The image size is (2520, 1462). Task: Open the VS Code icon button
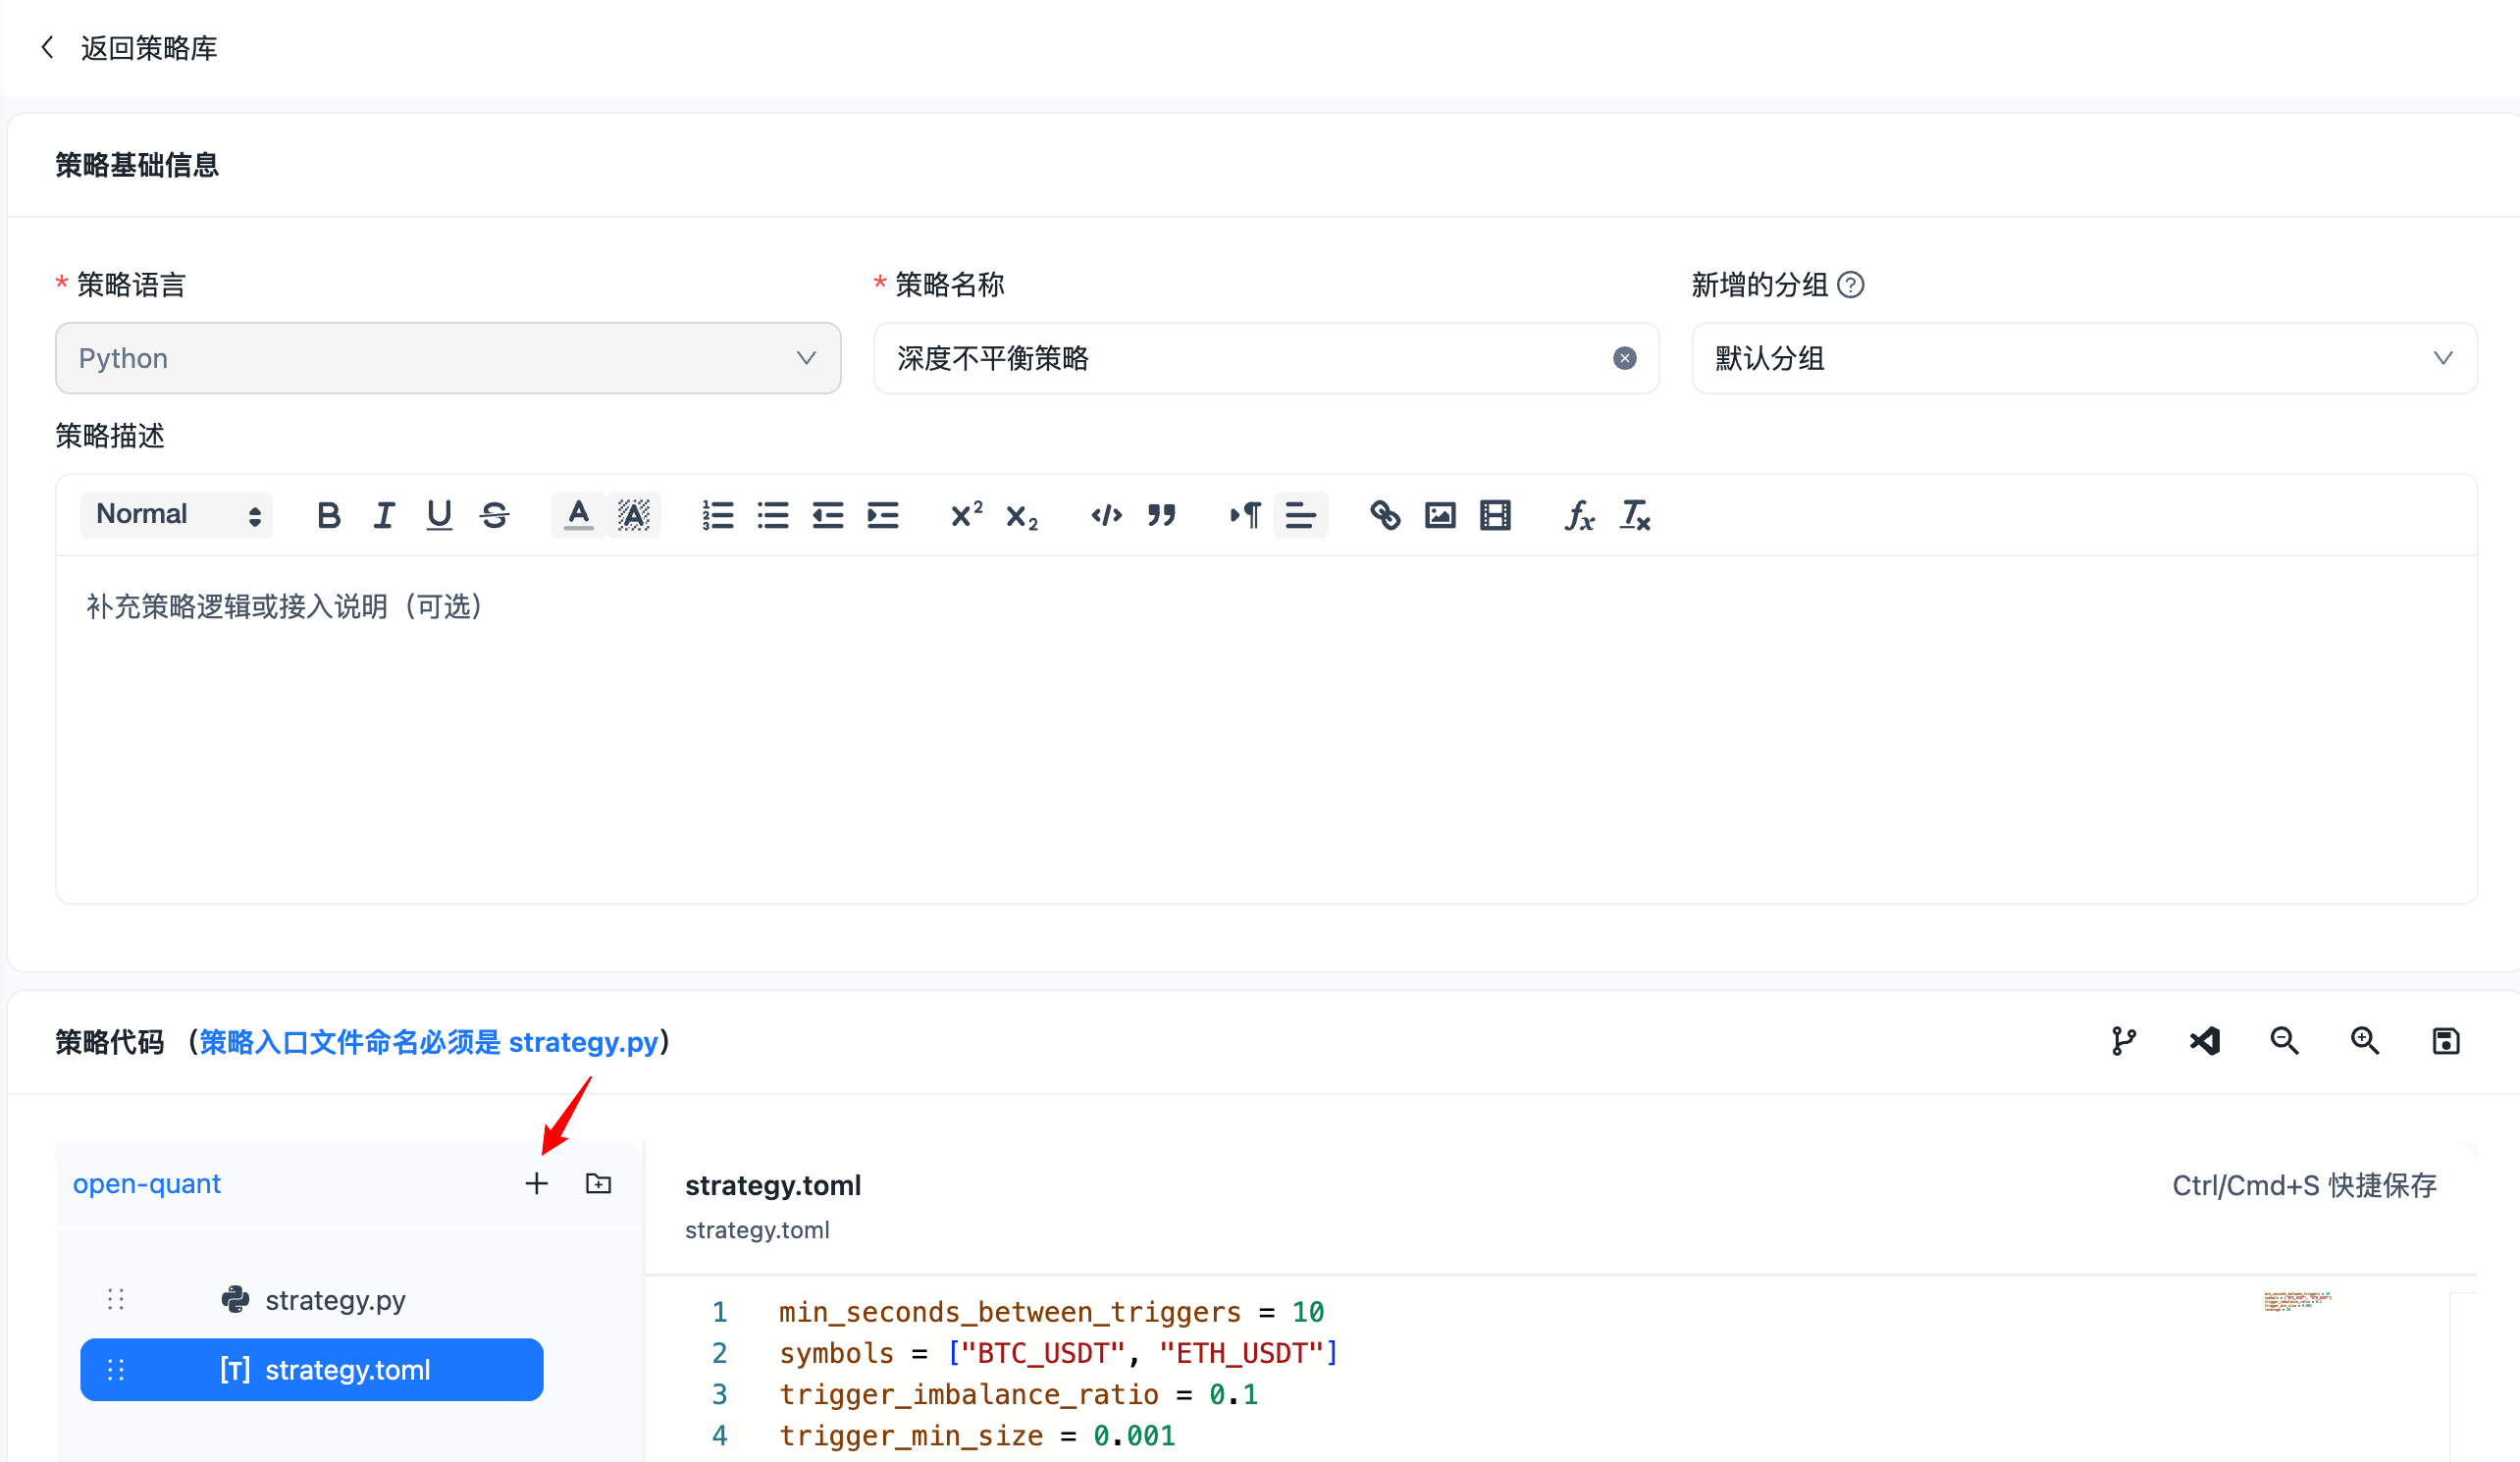click(x=2204, y=1041)
